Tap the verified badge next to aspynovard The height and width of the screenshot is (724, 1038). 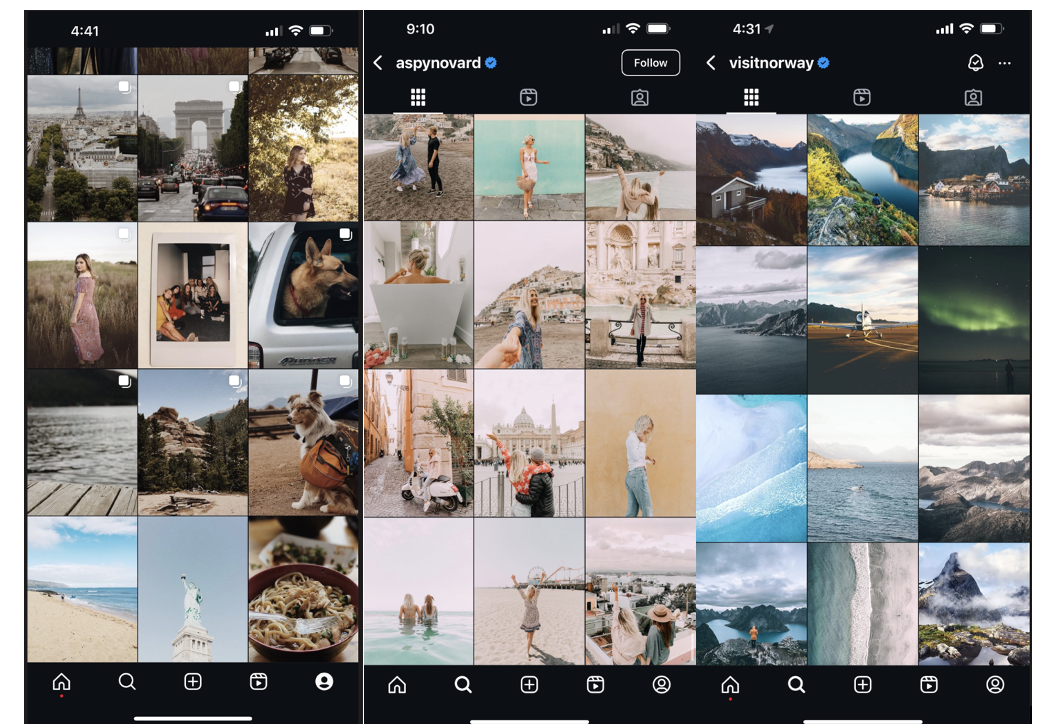491,63
